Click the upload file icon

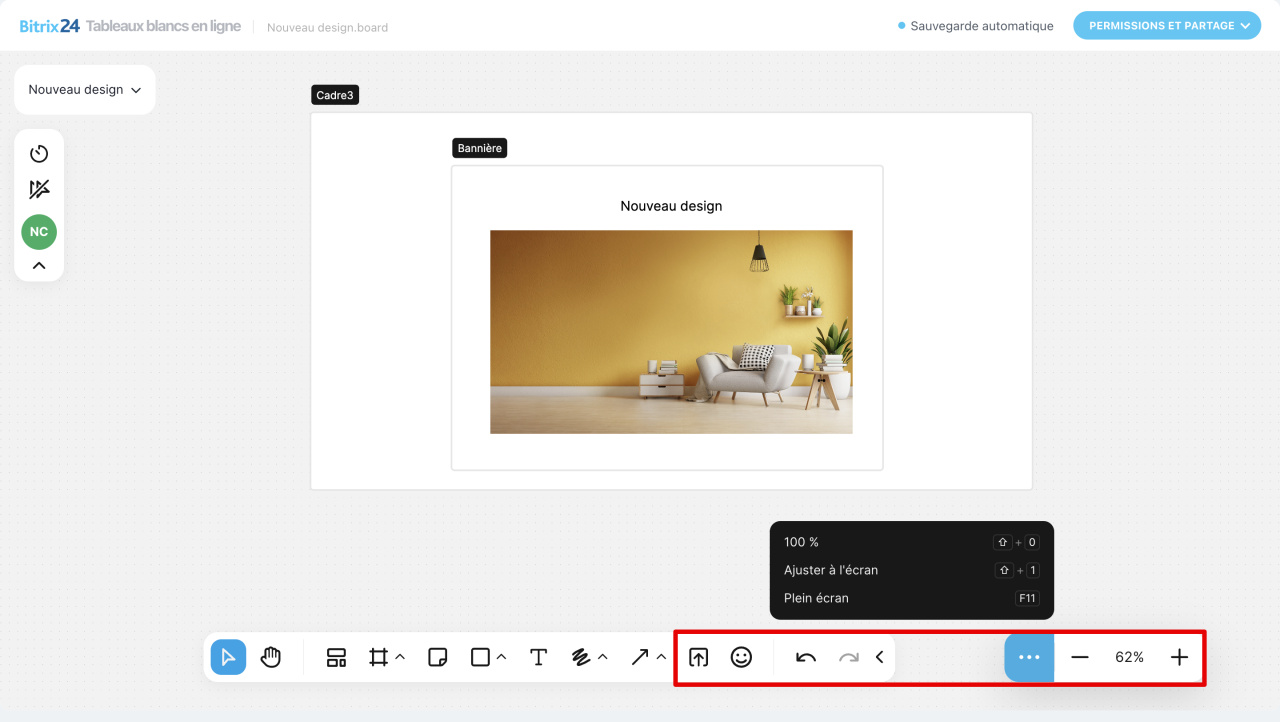pos(699,657)
